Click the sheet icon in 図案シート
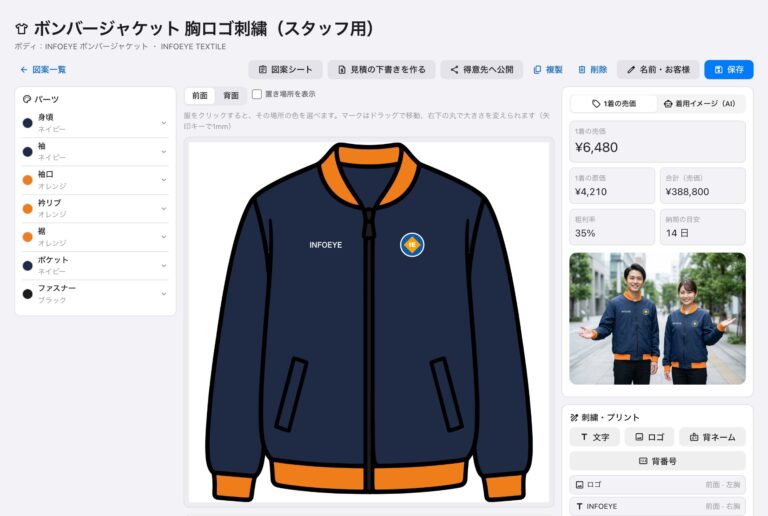 click(x=263, y=70)
